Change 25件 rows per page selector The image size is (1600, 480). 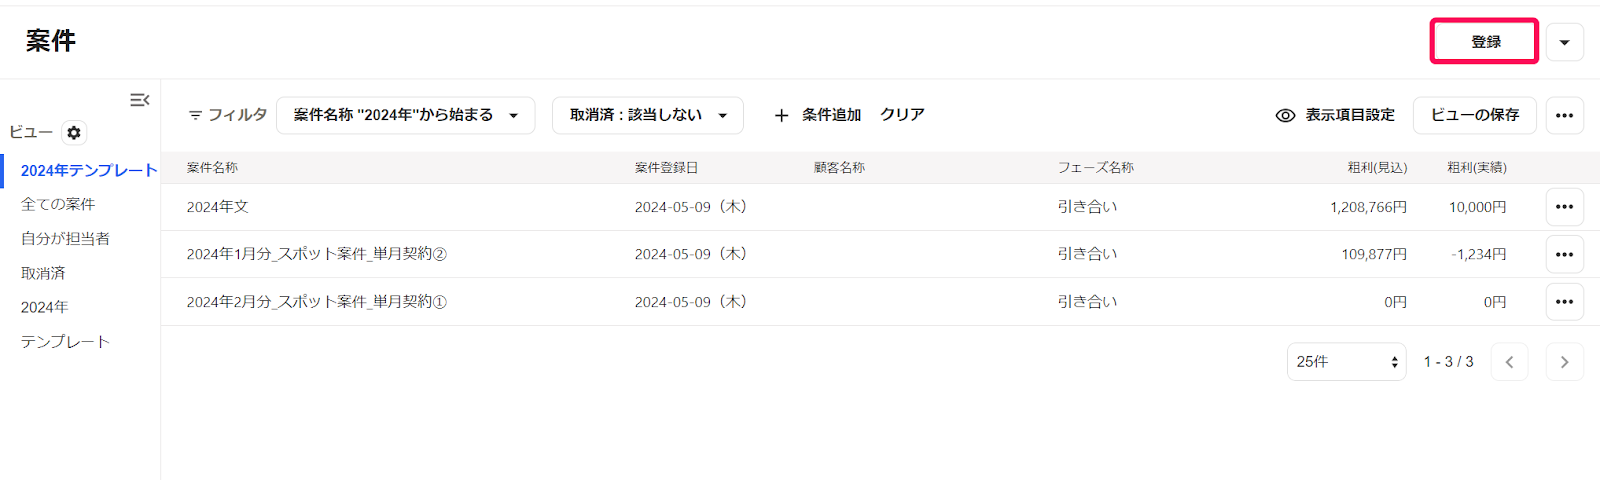(1346, 362)
